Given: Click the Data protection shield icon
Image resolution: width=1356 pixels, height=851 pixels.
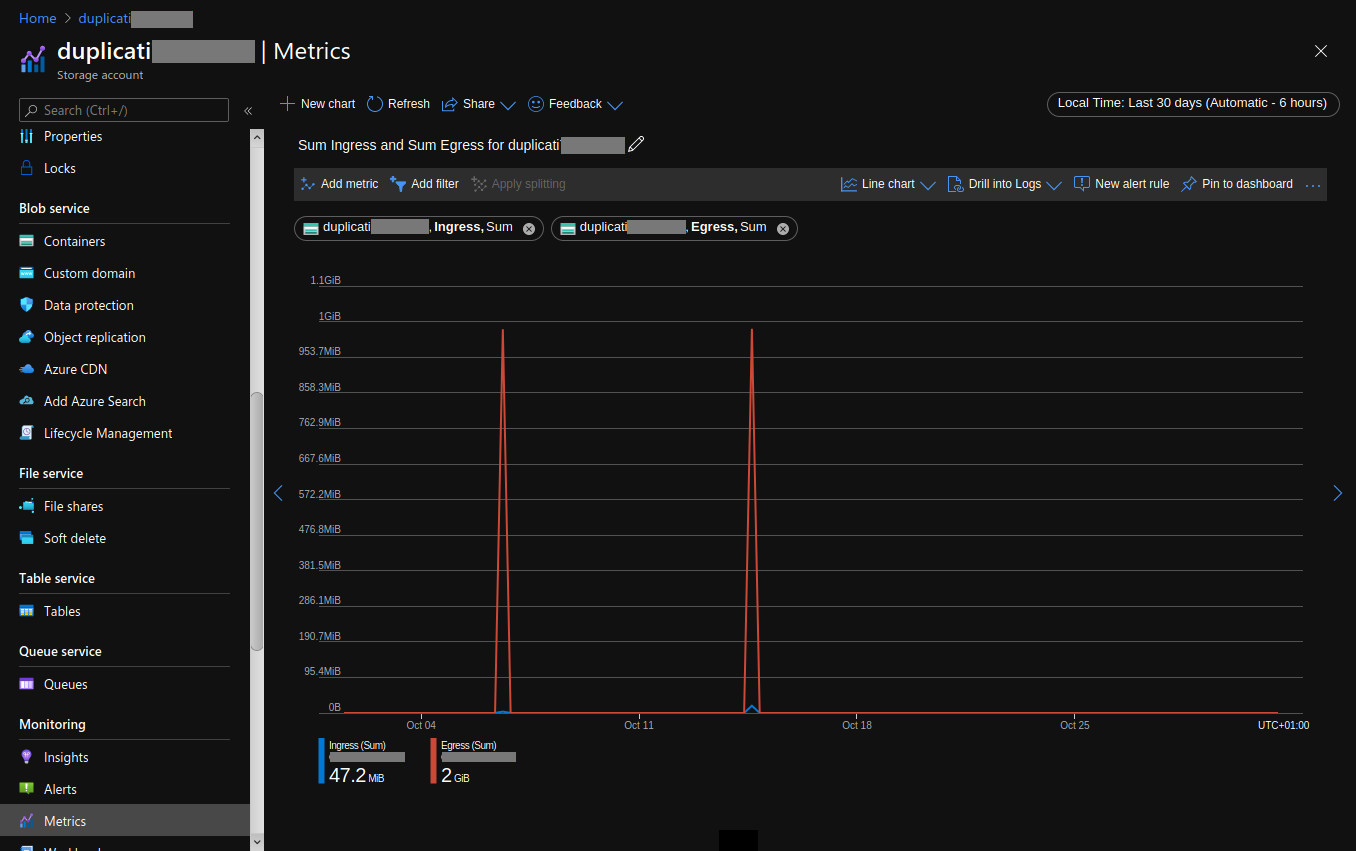Looking at the screenshot, I should click(27, 305).
